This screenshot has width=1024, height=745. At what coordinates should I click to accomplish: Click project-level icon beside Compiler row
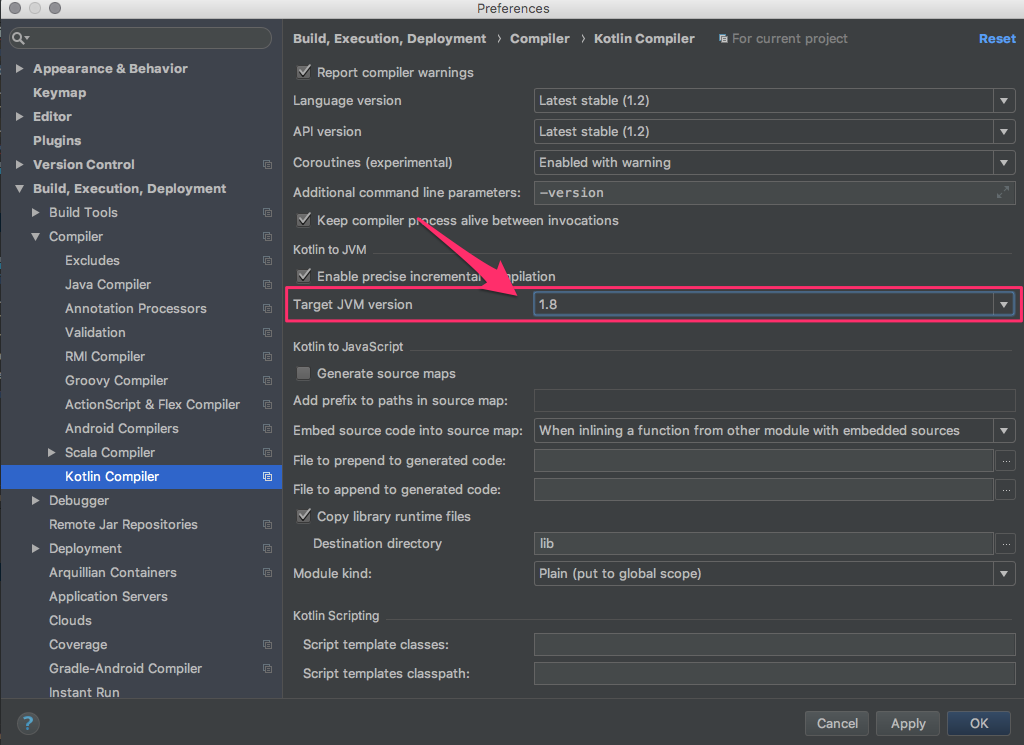267,236
